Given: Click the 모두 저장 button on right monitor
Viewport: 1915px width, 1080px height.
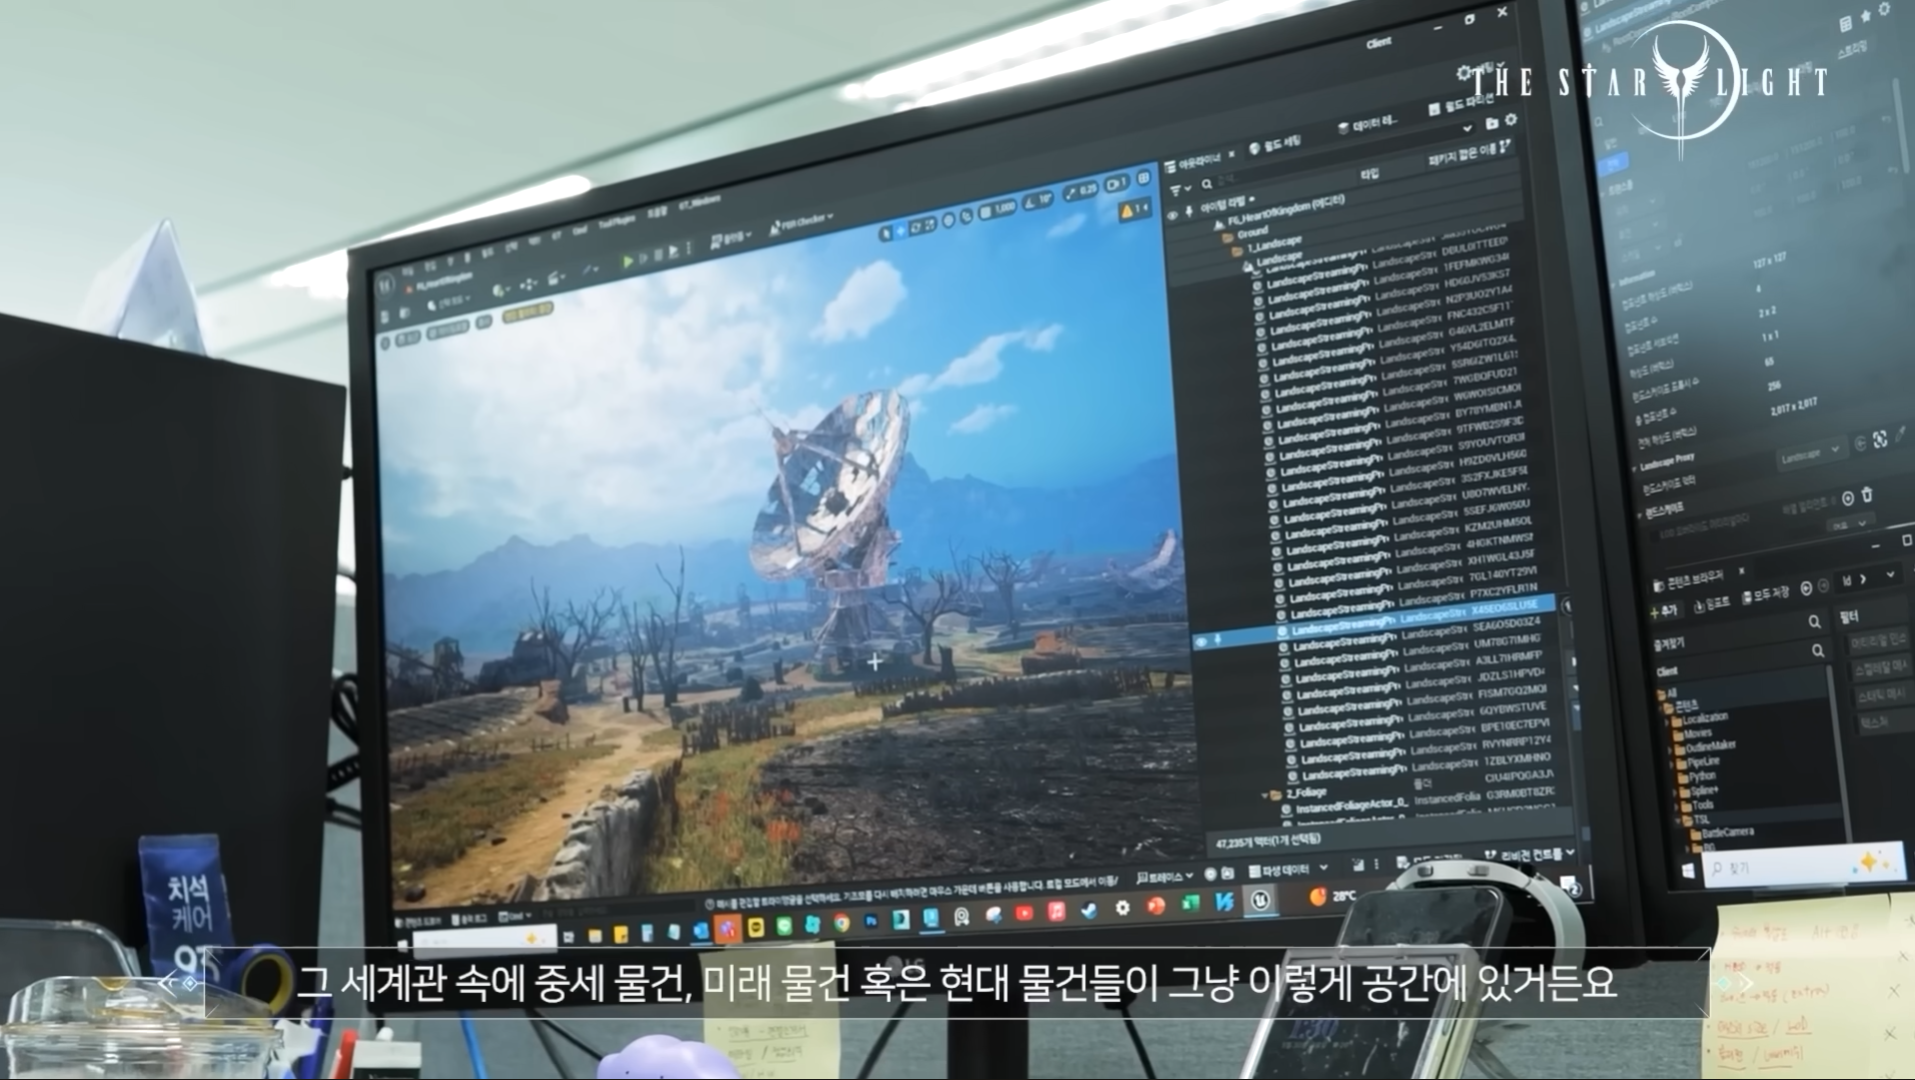Looking at the screenshot, I should pos(1764,594).
